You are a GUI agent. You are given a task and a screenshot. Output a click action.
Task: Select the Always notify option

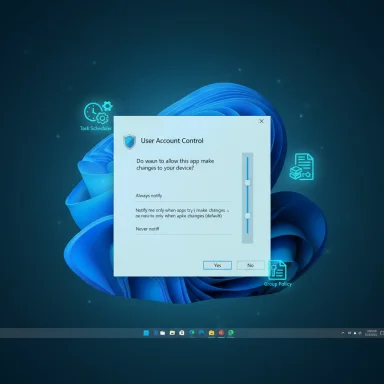[149, 196]
